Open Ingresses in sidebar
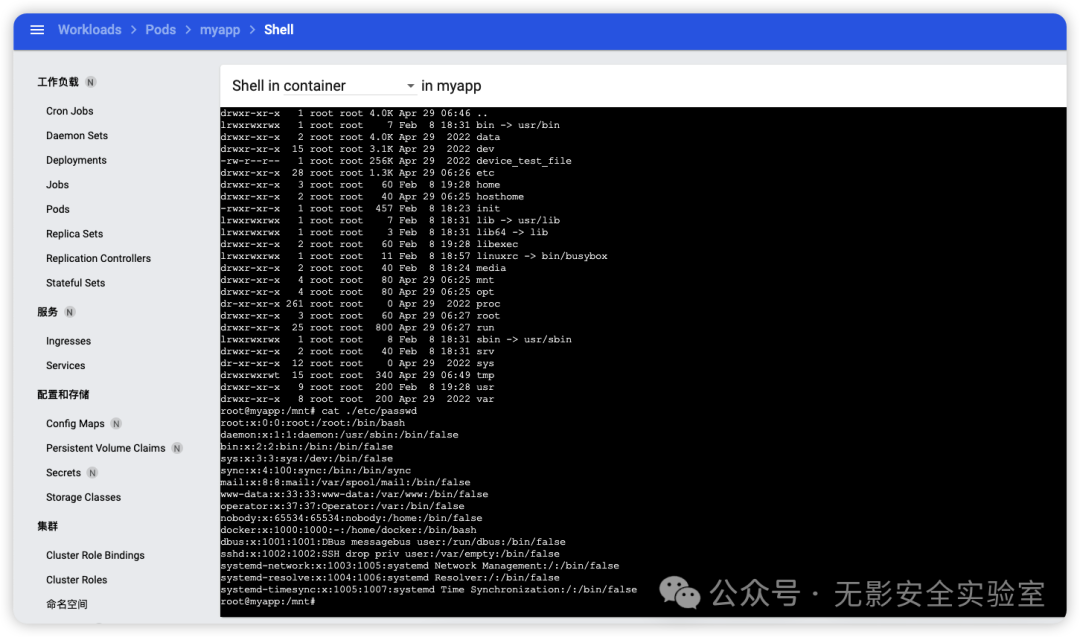 pyautogui.click(x=68, y=341)
